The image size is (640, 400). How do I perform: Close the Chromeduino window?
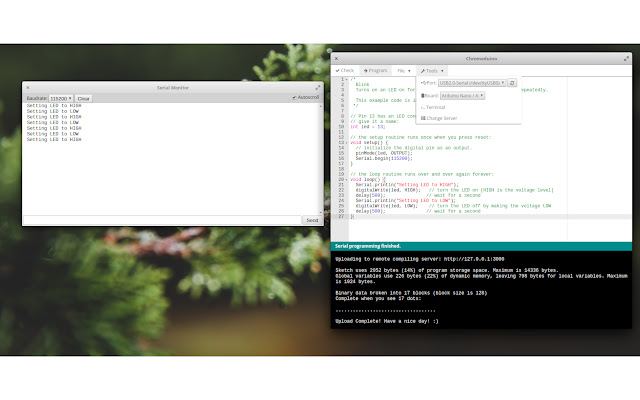point(336,59)
